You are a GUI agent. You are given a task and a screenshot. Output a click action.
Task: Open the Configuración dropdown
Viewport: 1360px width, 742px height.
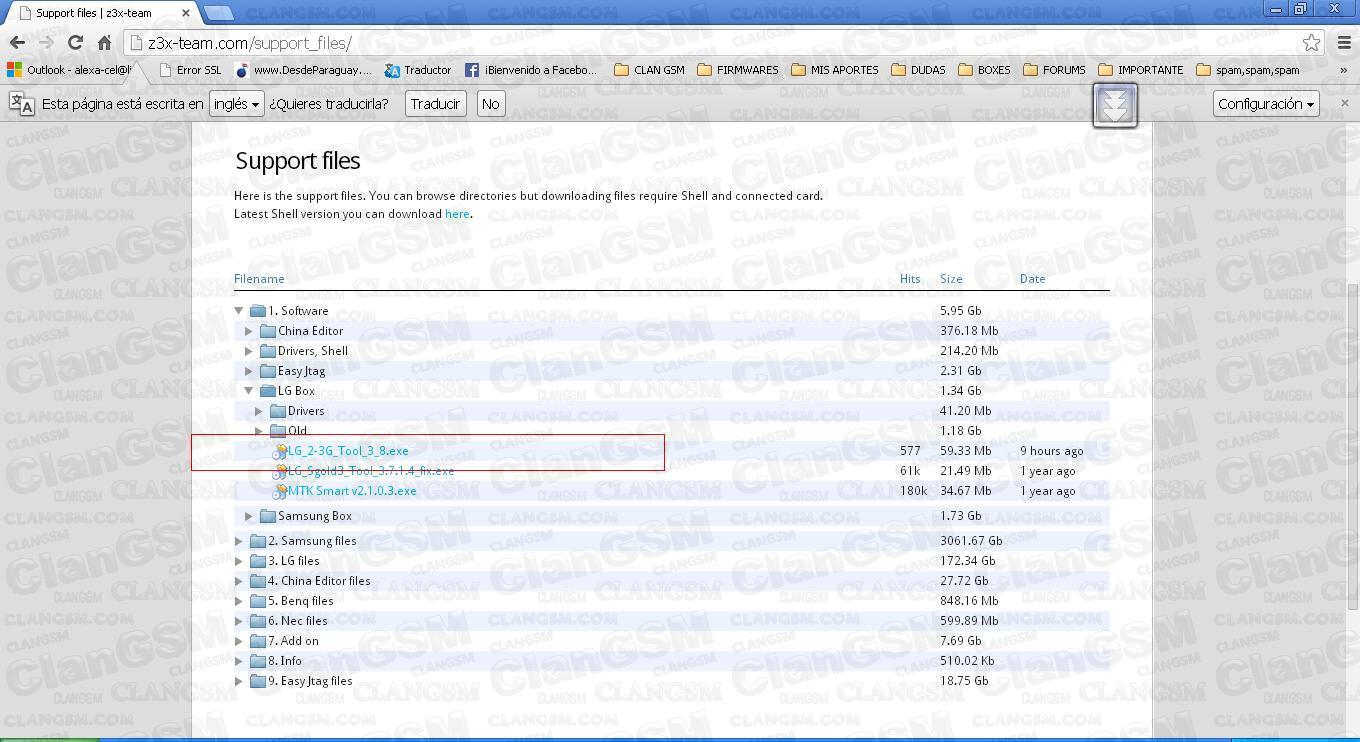click(1266, 104)
